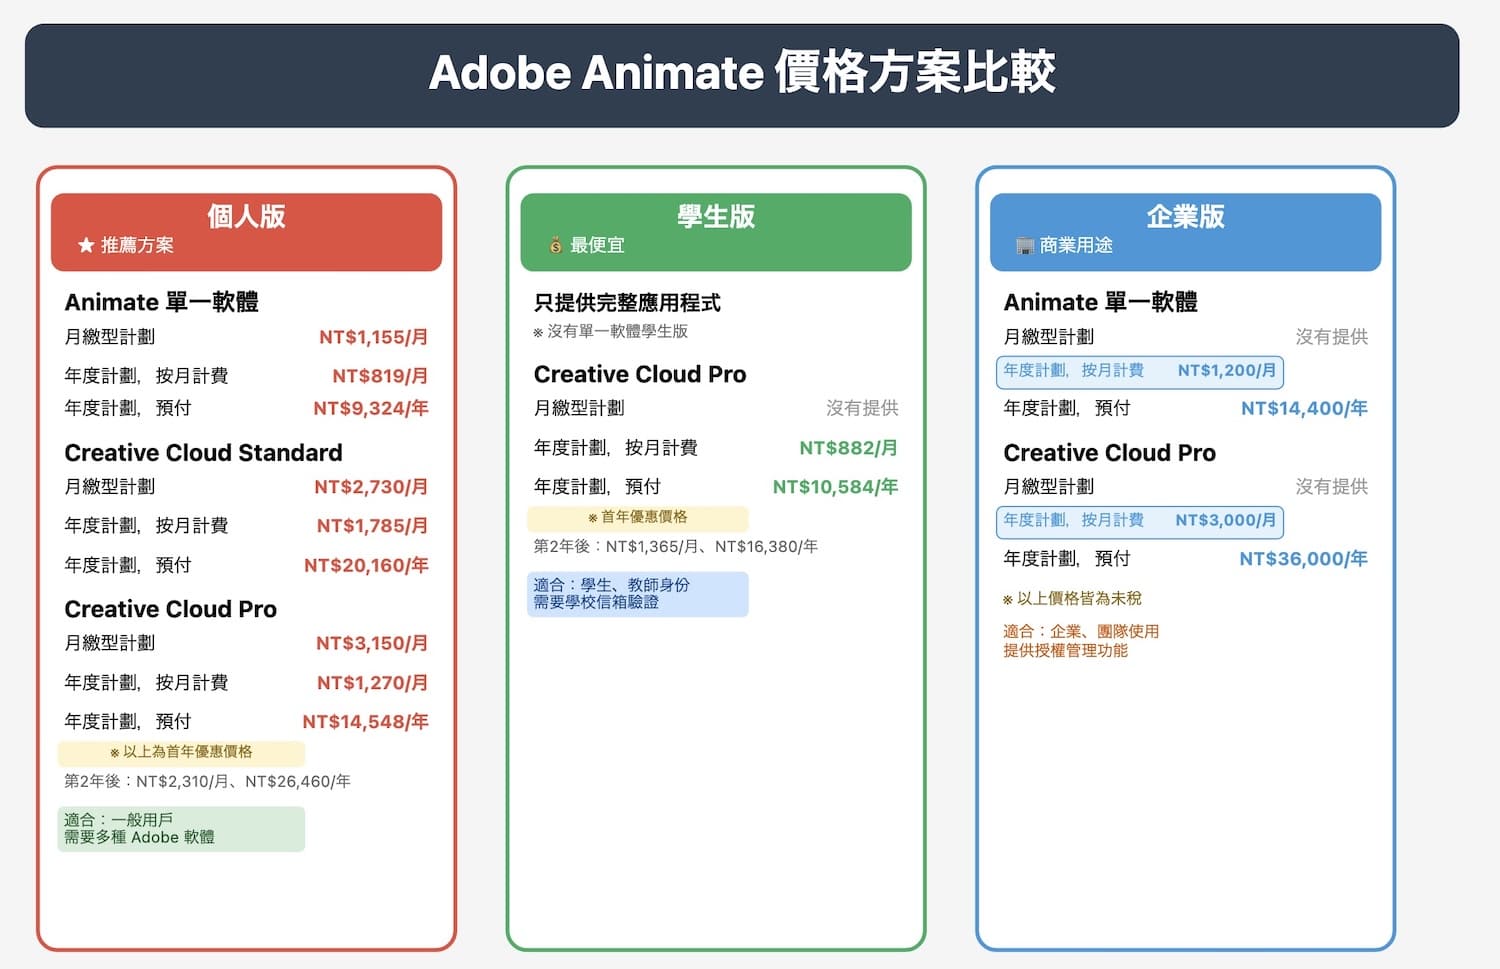This screenshot has height=969, width=1500.
Task: Select the green 適合：一般用戶 info box
Action: pyautogui.click(x=180, y=828)
